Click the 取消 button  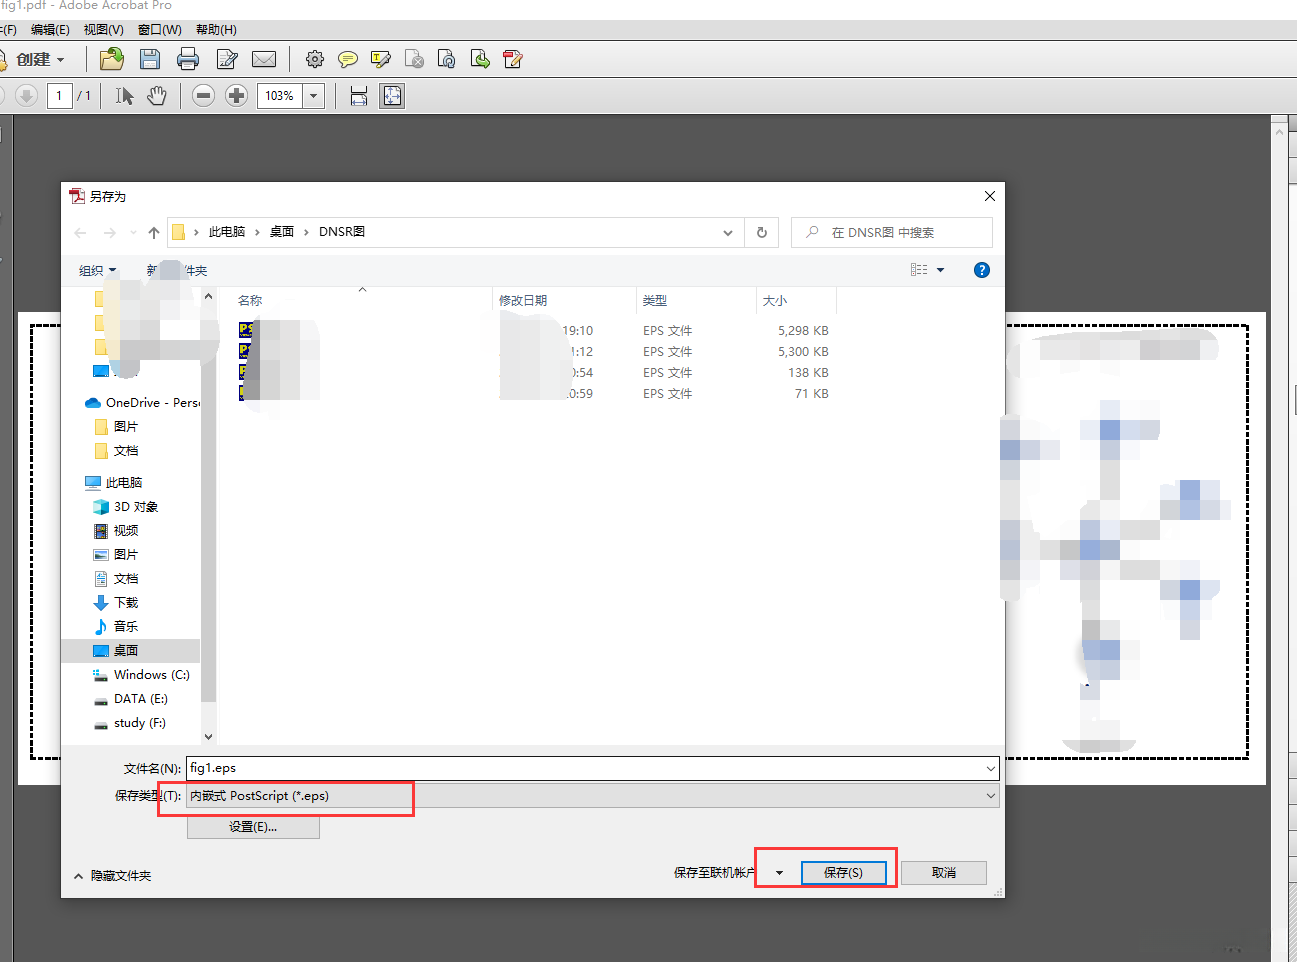[944, 873]
